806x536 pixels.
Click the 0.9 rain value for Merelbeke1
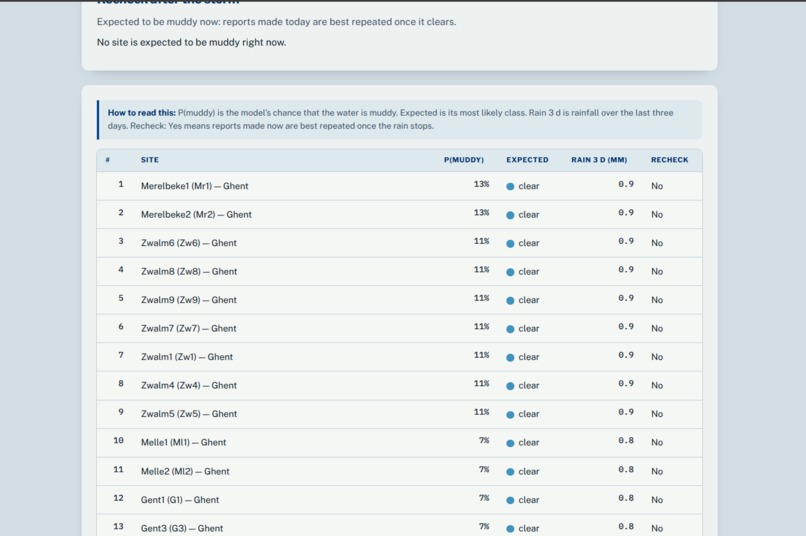pyautogui.click(x=626, y=184)
